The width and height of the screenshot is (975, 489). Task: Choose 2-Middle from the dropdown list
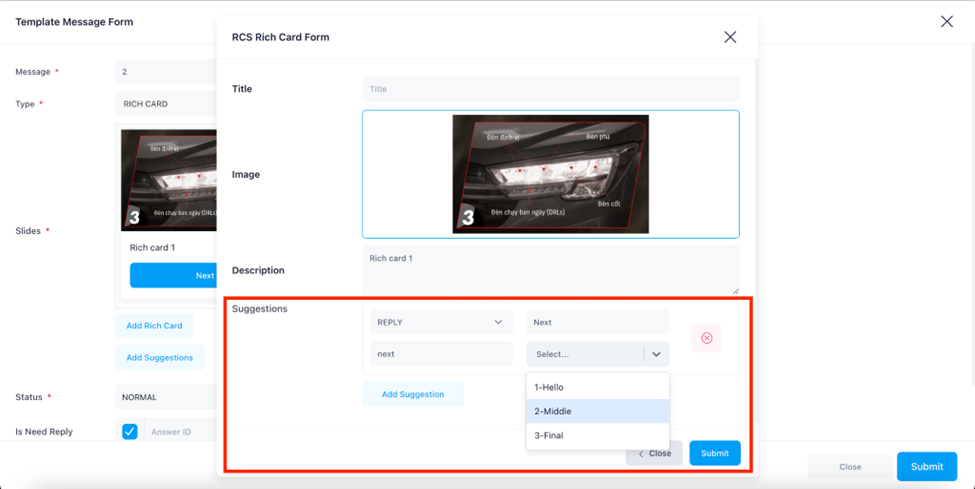click(x=597, y=411)
